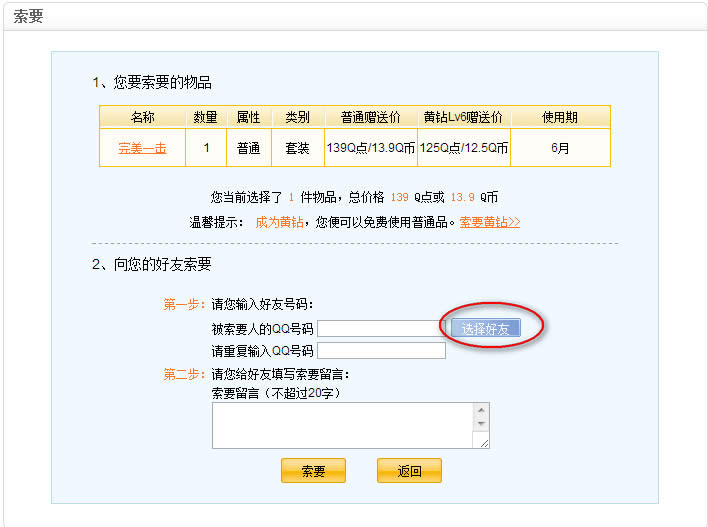Click the message box scroll up arrow
Screen dimensions: 708x527
point(482,410)
